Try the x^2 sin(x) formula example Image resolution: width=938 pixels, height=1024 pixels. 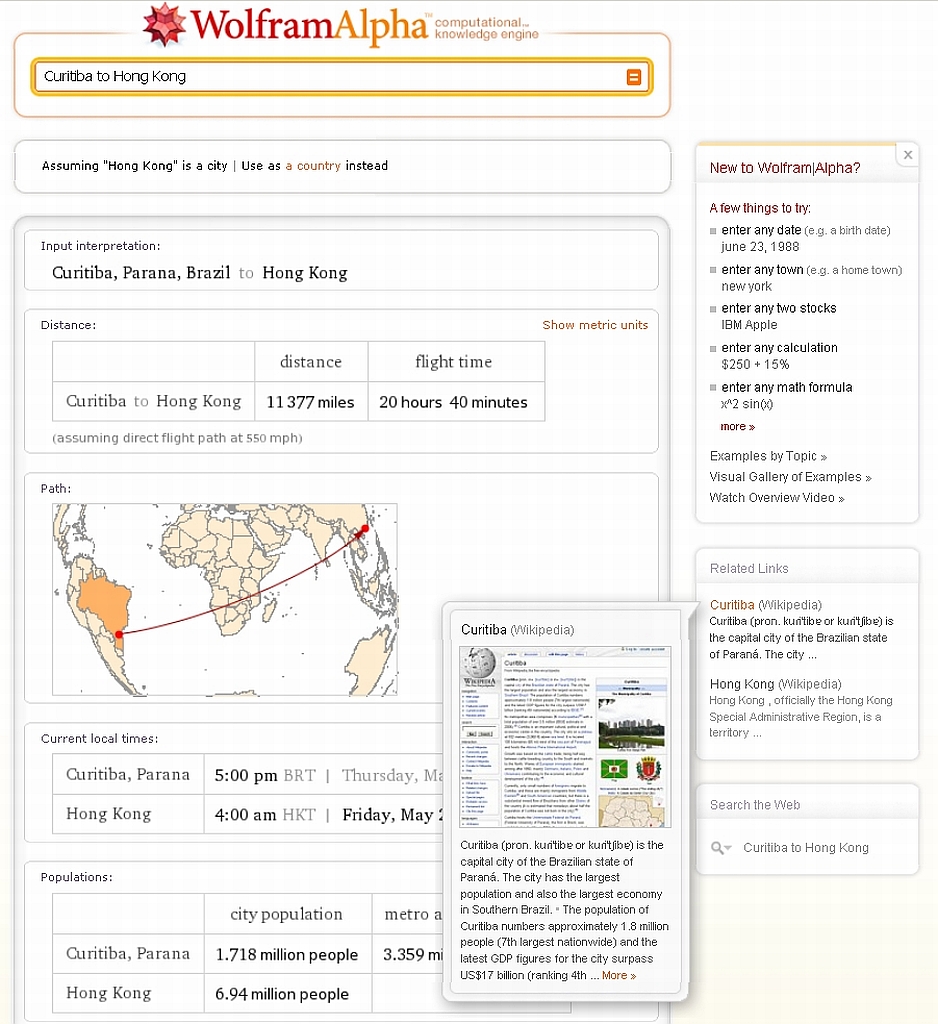tap(746, 404)
